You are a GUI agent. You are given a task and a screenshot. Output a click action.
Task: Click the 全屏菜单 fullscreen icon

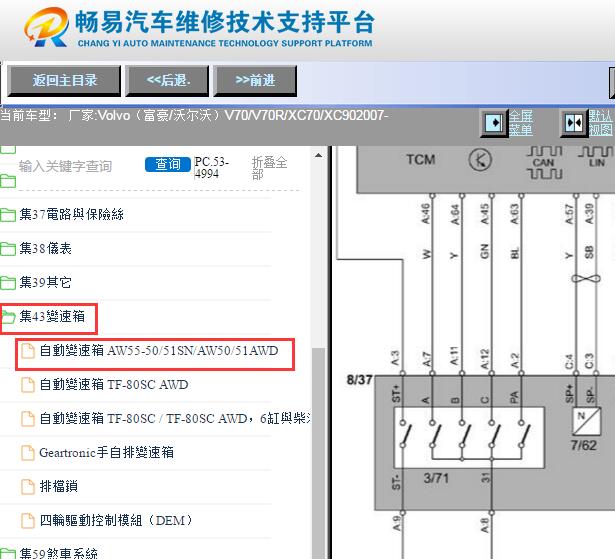pyautogui.click(x=494, y=123)
